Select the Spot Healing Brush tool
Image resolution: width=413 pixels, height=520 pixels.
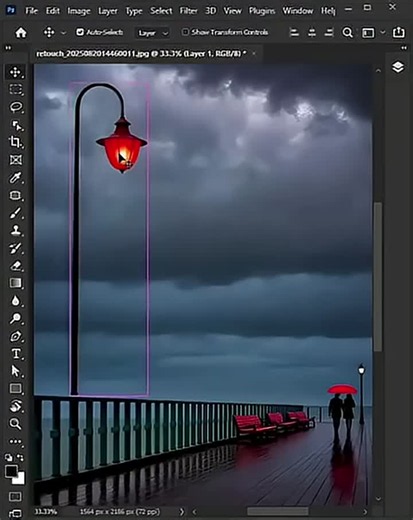point(15,195)
